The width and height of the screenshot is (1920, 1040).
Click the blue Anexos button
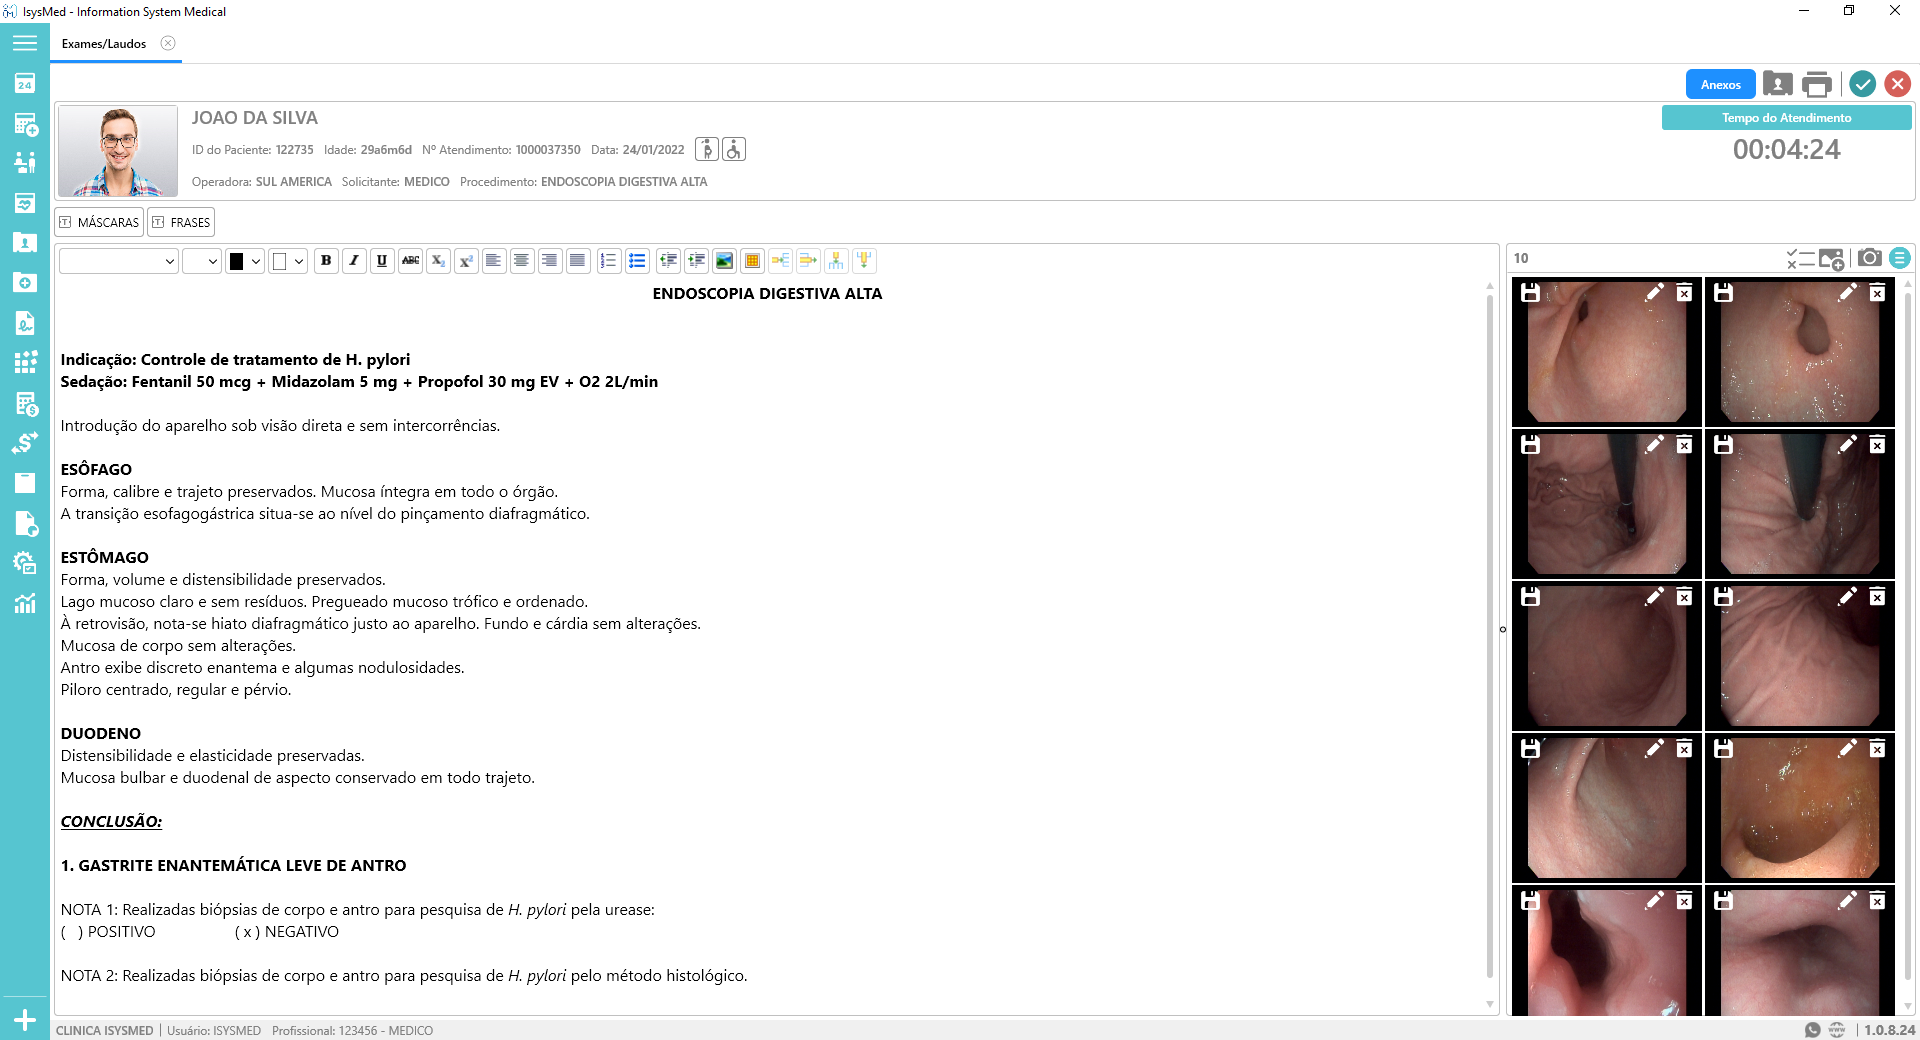(x=1720, y=85)
